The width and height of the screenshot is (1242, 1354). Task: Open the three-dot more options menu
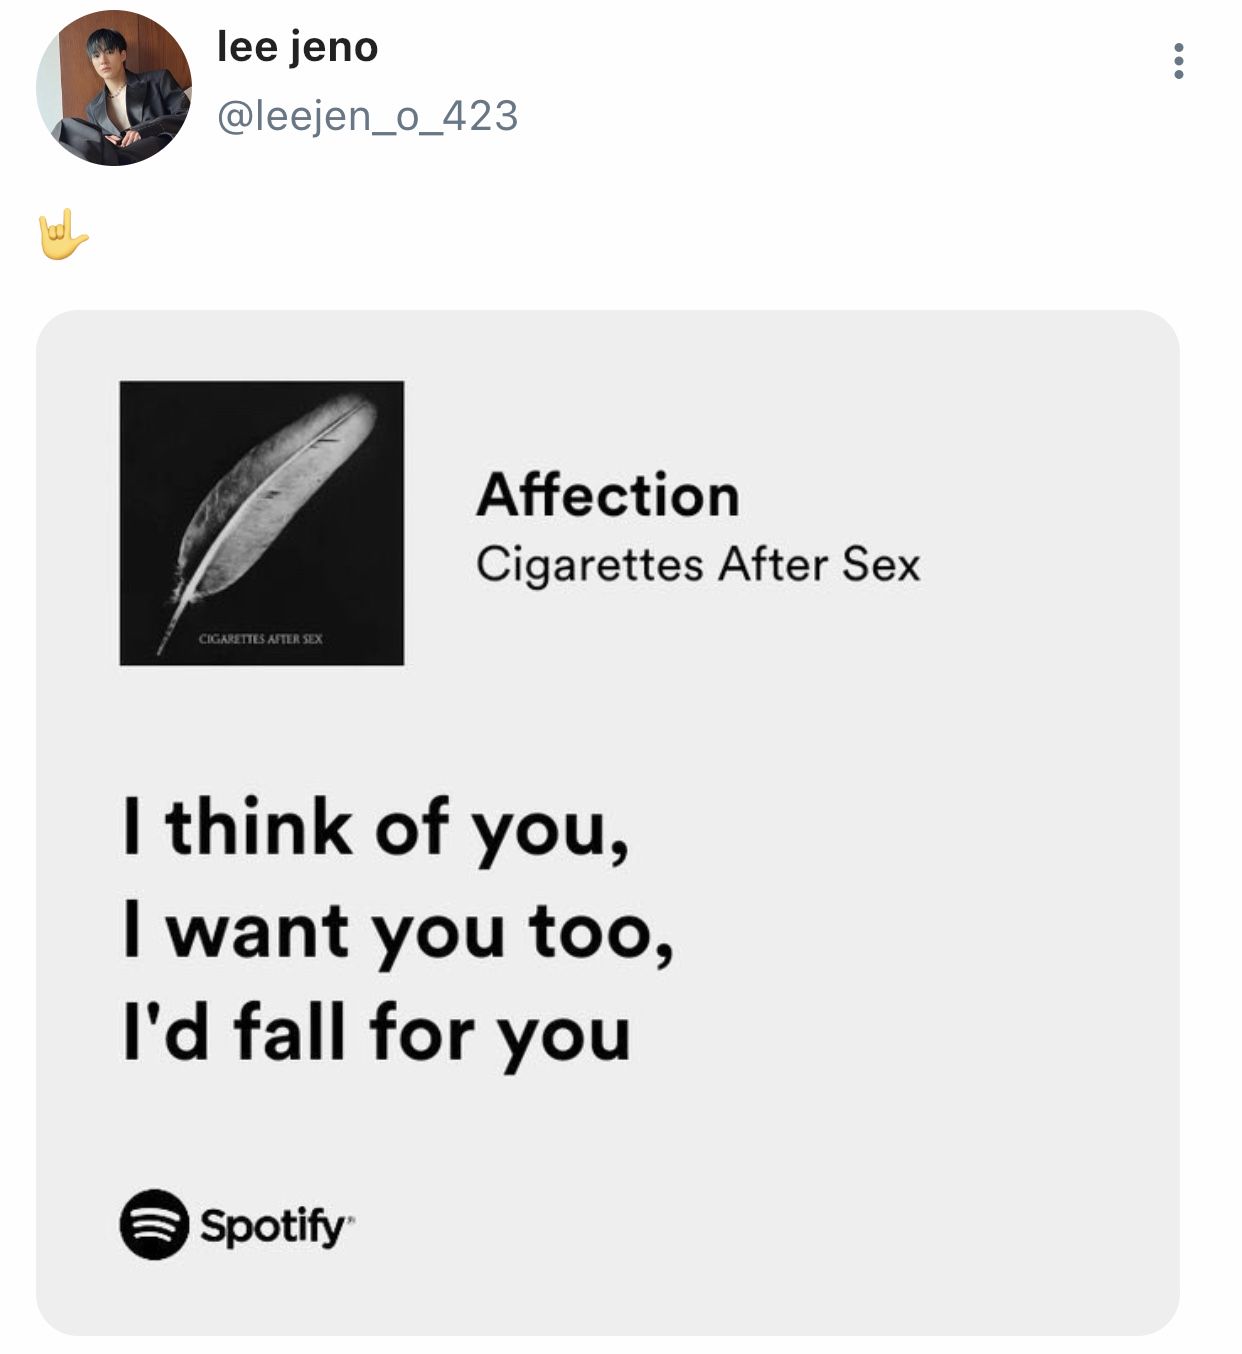(x=1179, y=62)
